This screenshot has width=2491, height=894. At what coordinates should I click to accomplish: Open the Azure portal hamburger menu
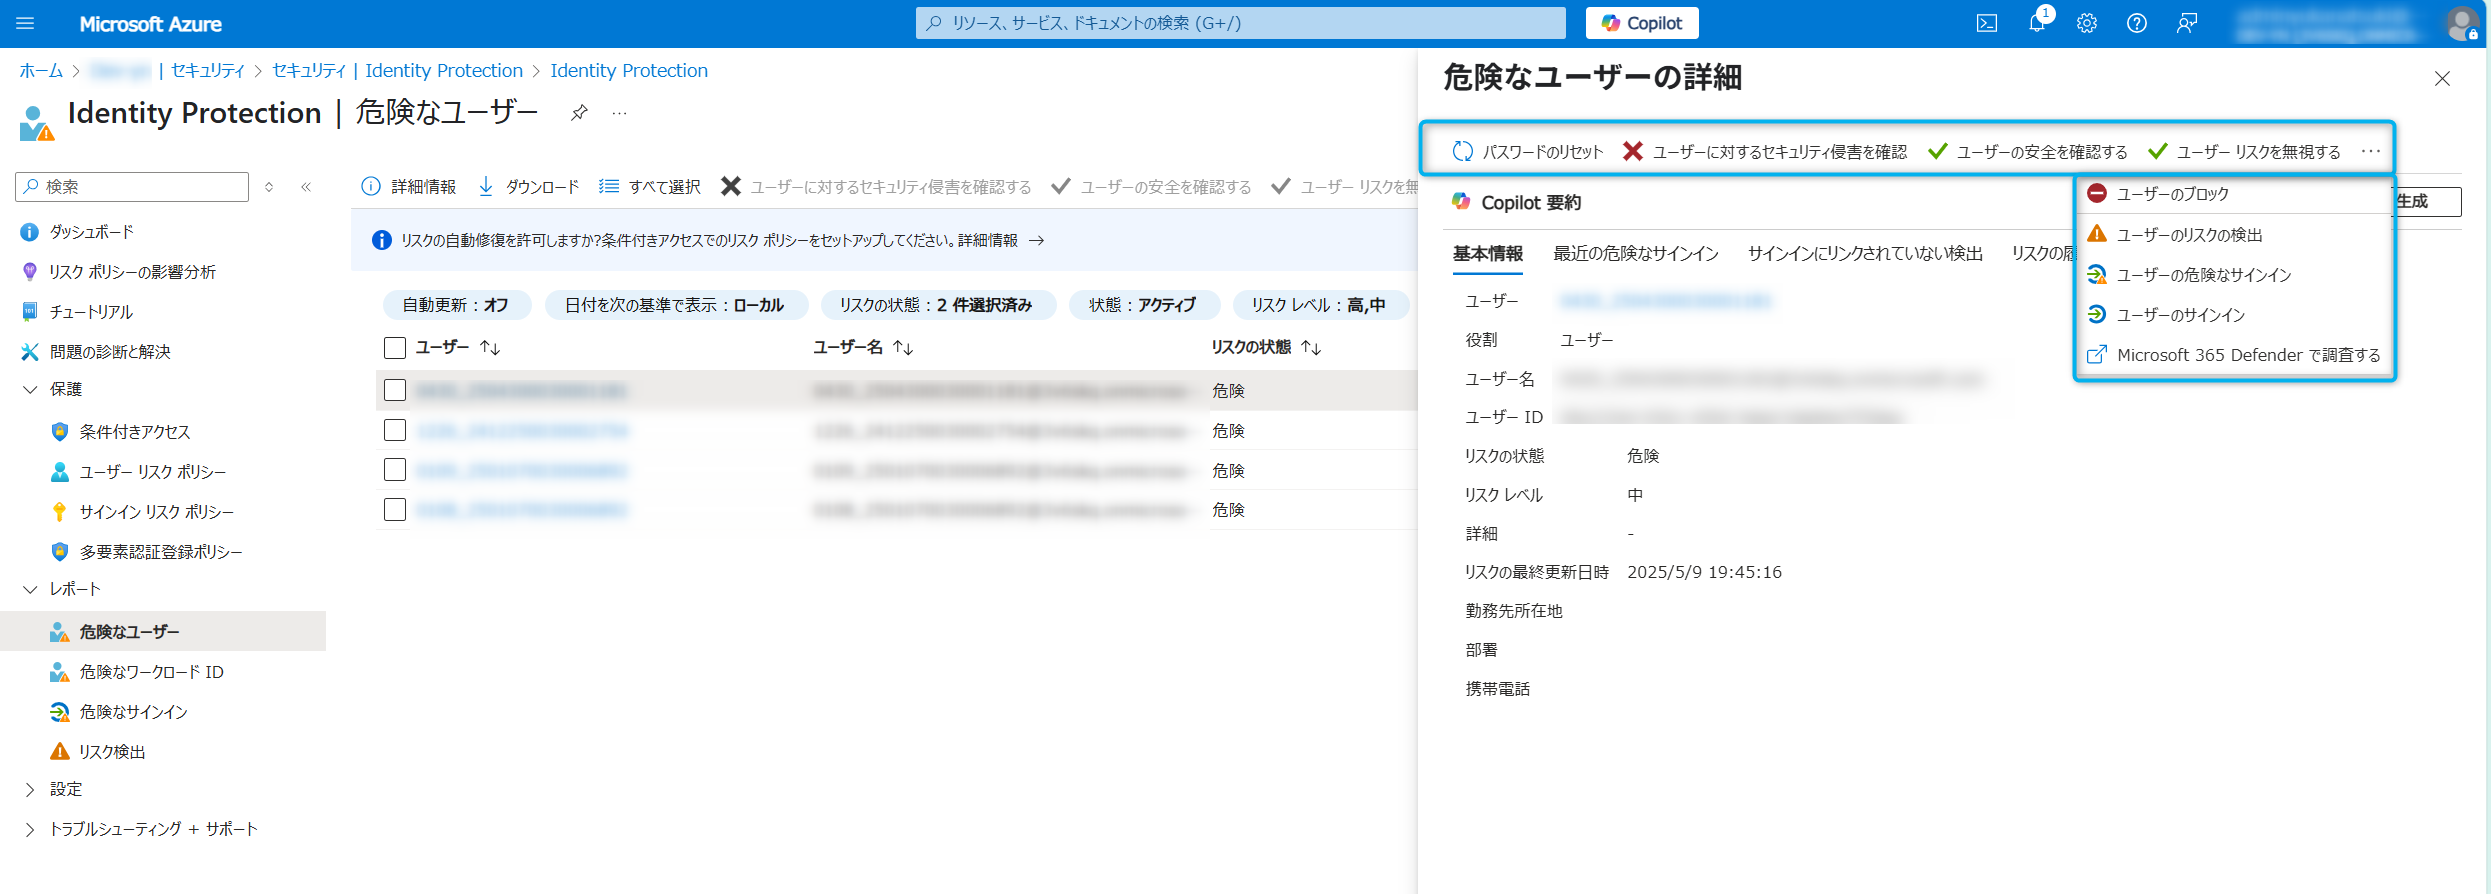click(25, 23)
